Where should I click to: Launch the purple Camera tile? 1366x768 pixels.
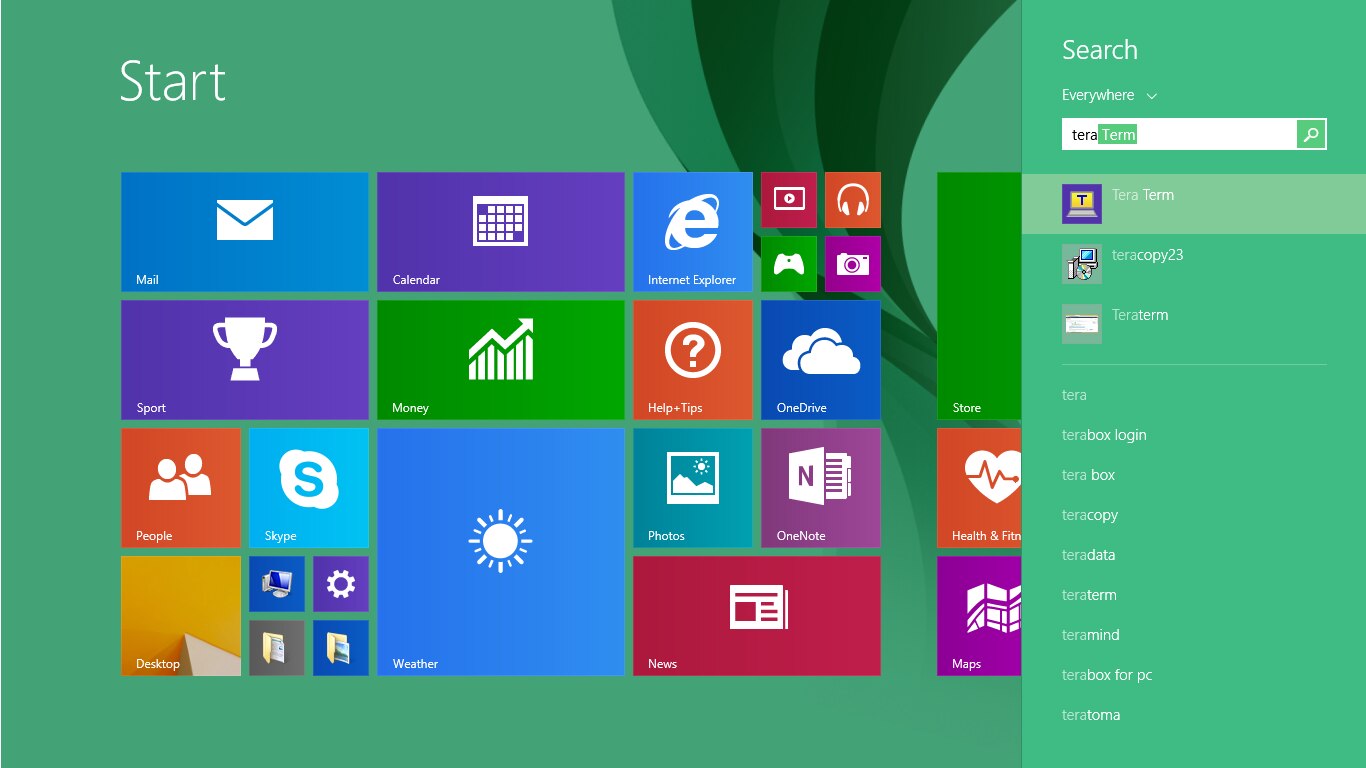pos(853,264)
